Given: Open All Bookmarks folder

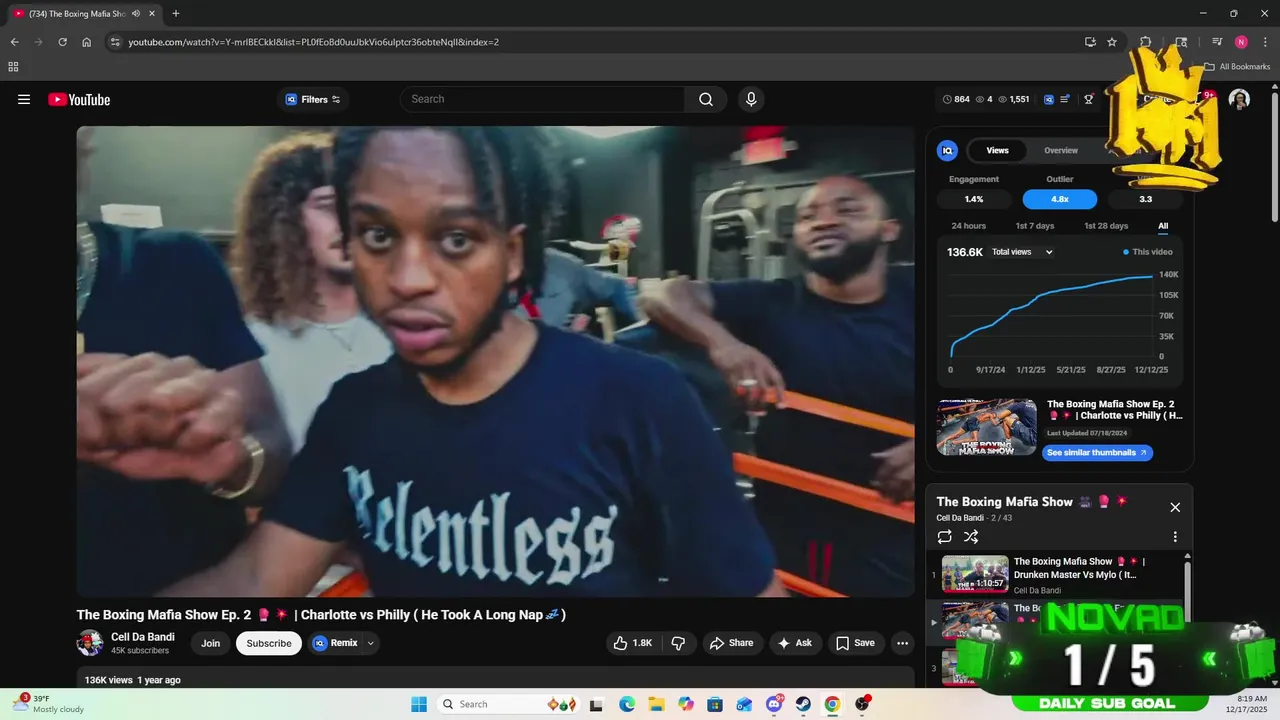Looking at the screenshot, I should 1236,67.
